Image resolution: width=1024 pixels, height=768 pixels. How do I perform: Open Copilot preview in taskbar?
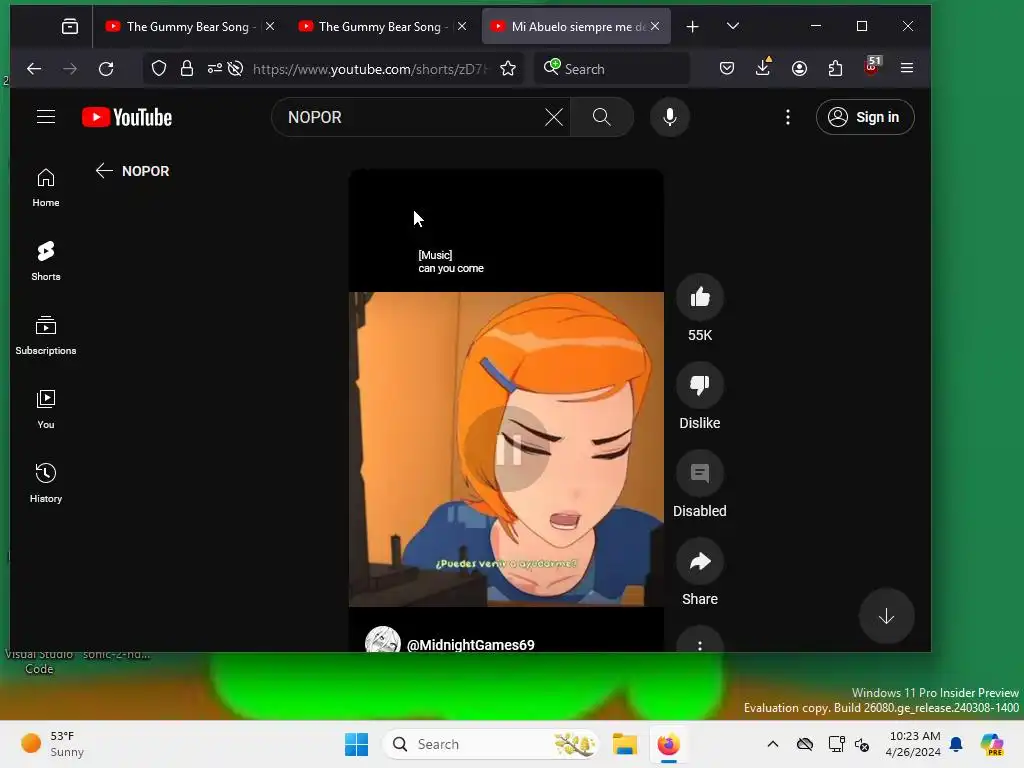(991, 744)
